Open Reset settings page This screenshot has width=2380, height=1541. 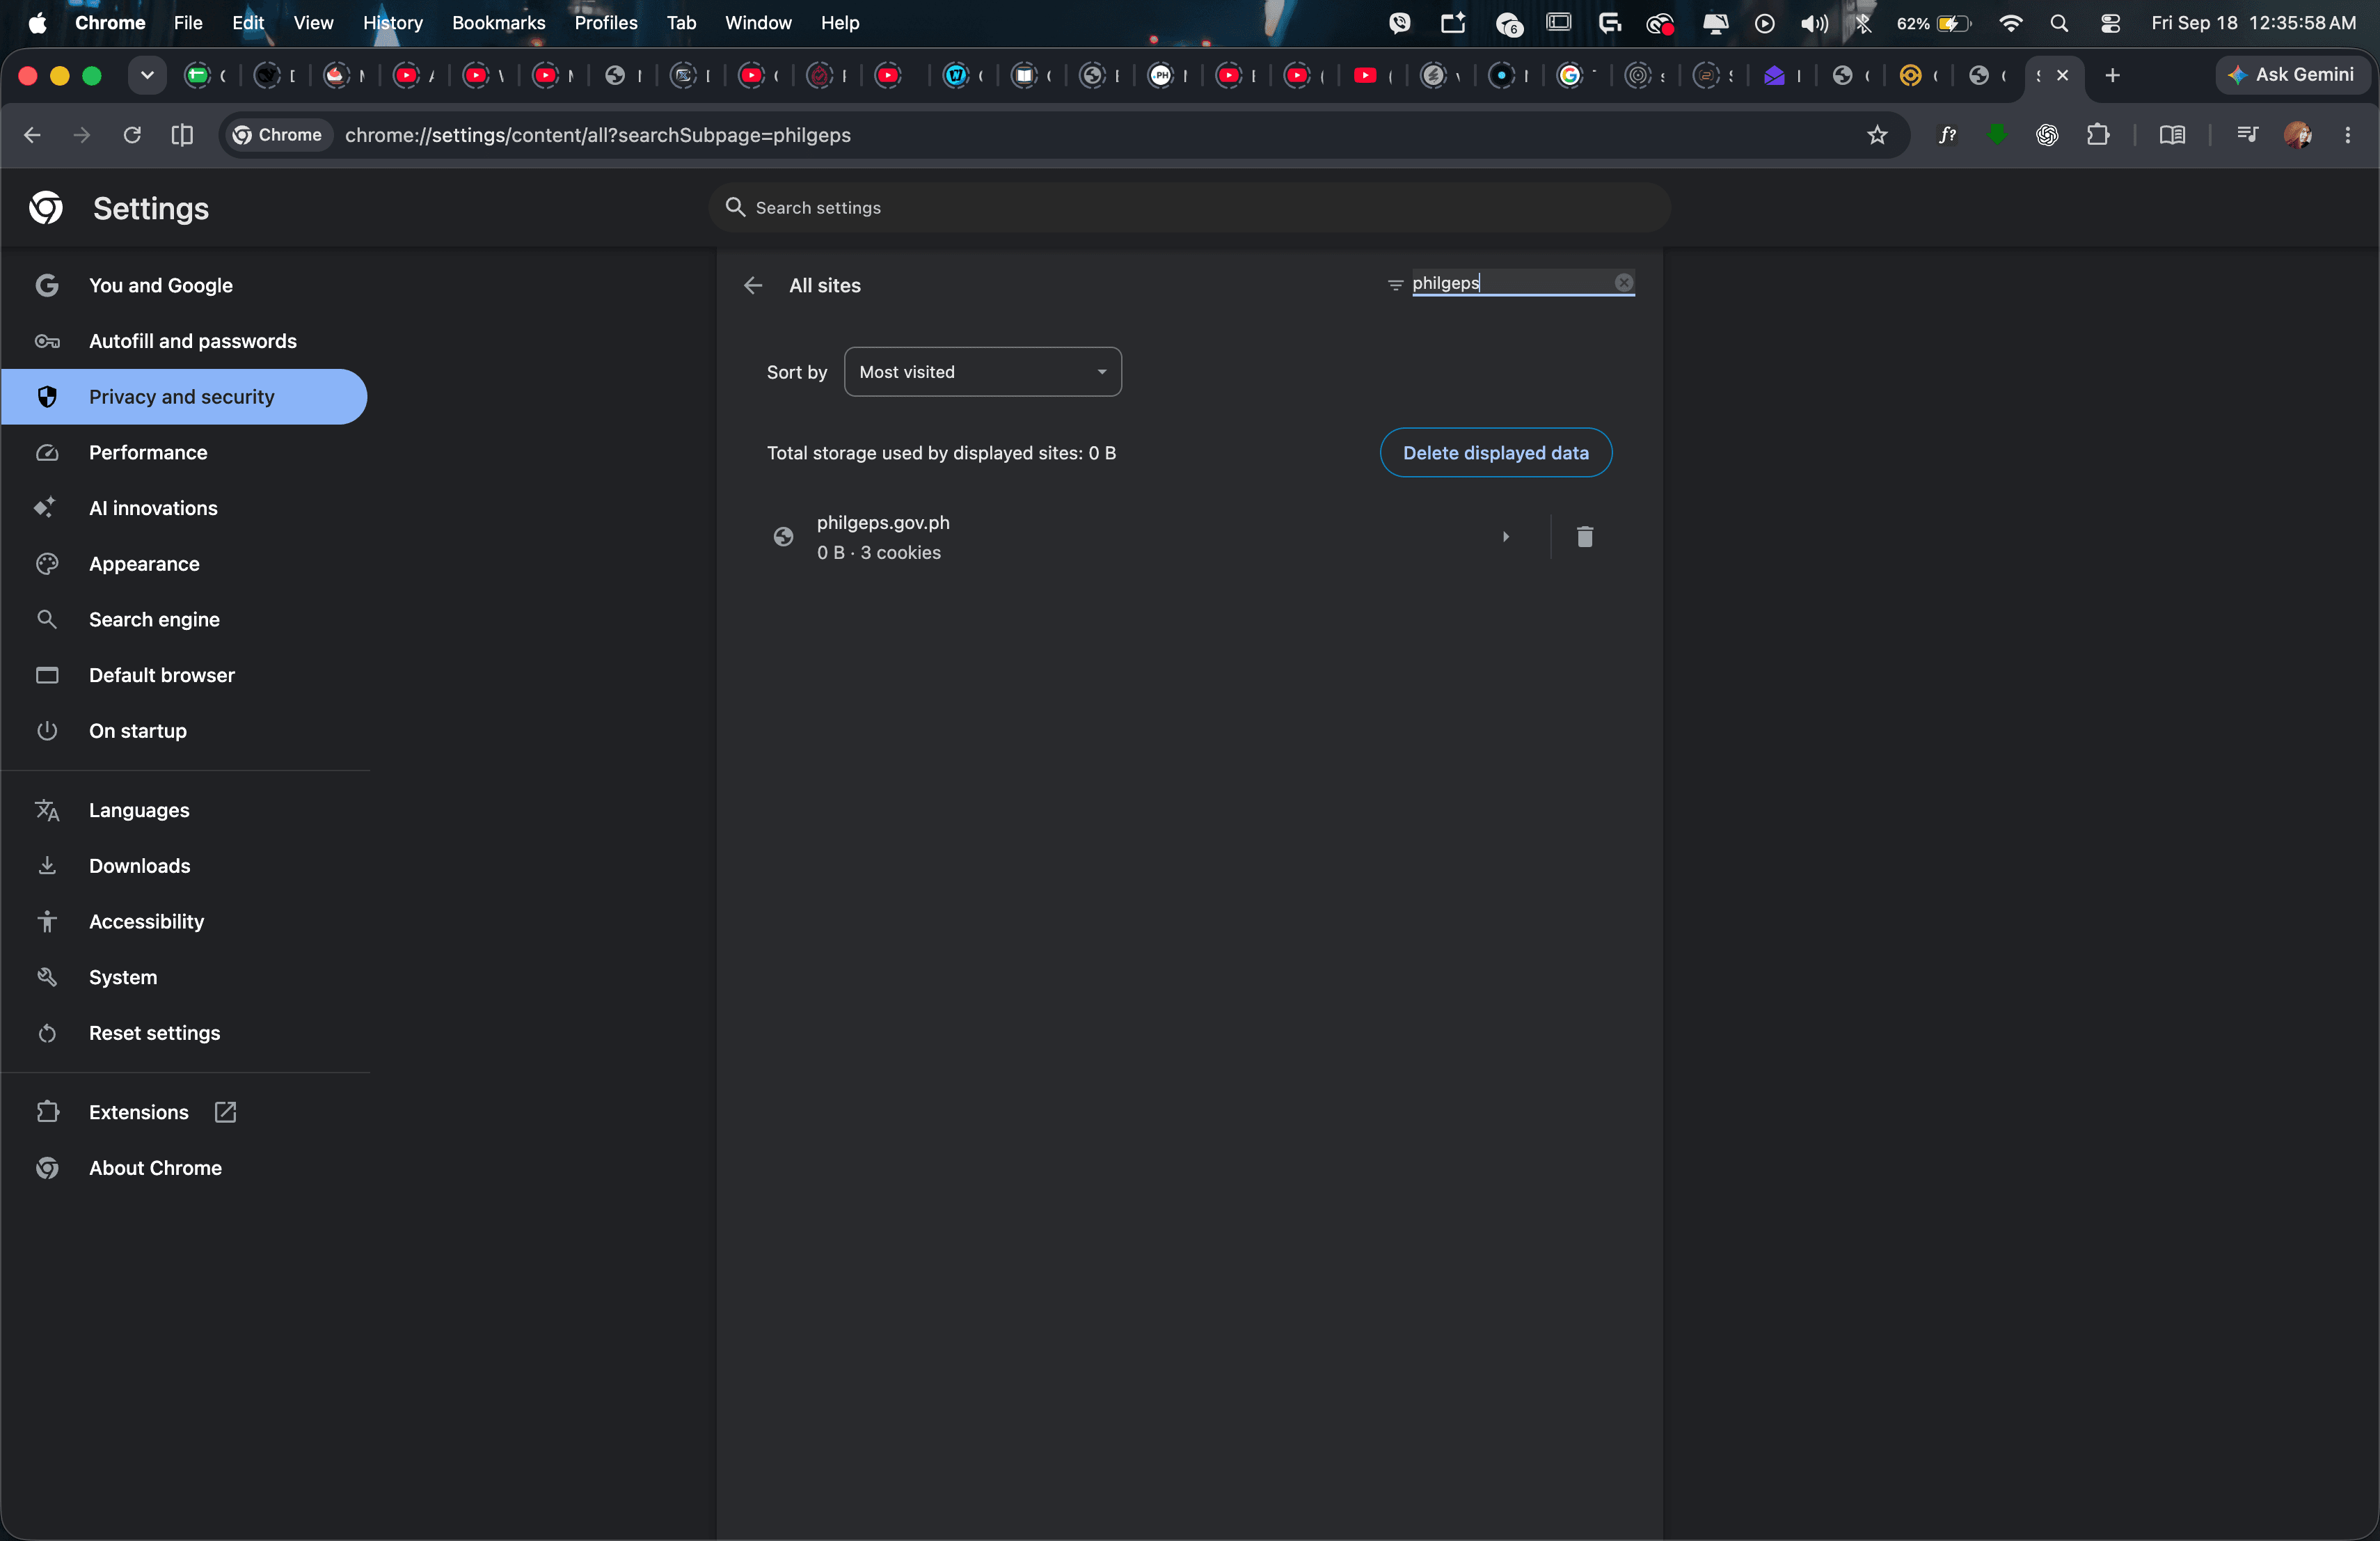[x=185, y=1033]
